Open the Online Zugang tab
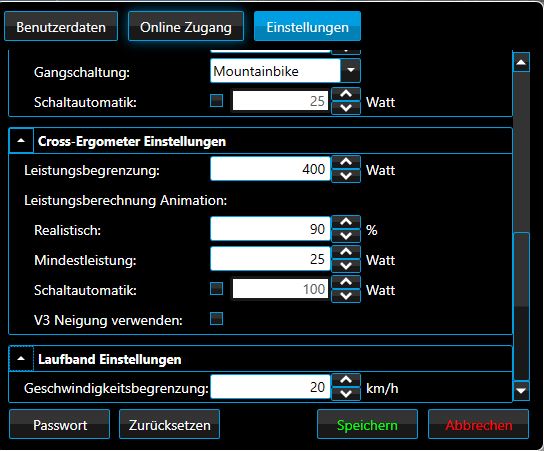The image size is (544, 451). (186, 27)
